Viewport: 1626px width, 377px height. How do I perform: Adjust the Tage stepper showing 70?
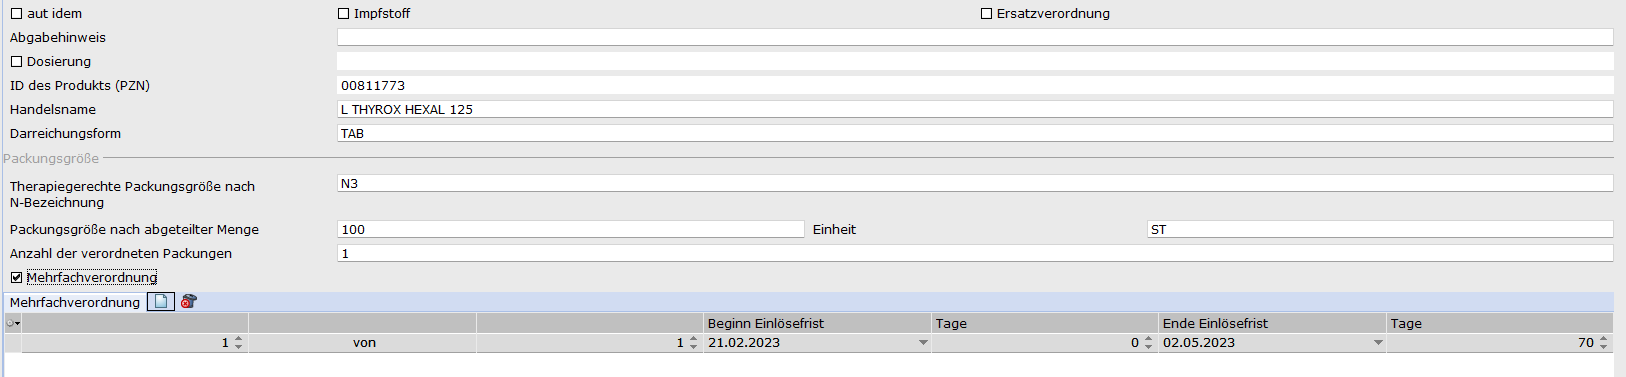tap(1603, 343)
